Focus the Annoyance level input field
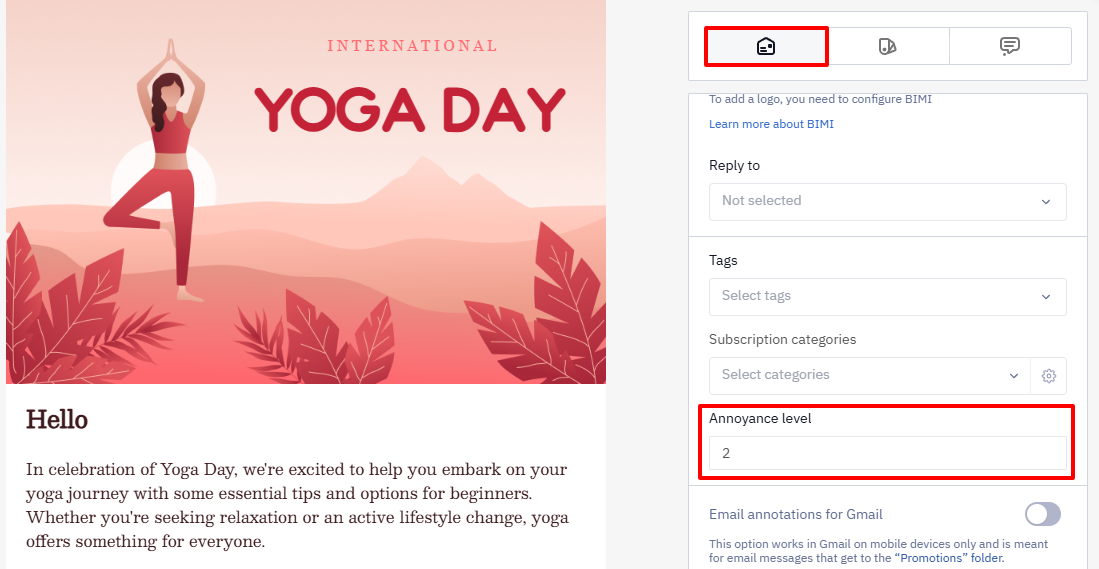The height and width of the screenshot is (569, 1099). click(887, 453)
